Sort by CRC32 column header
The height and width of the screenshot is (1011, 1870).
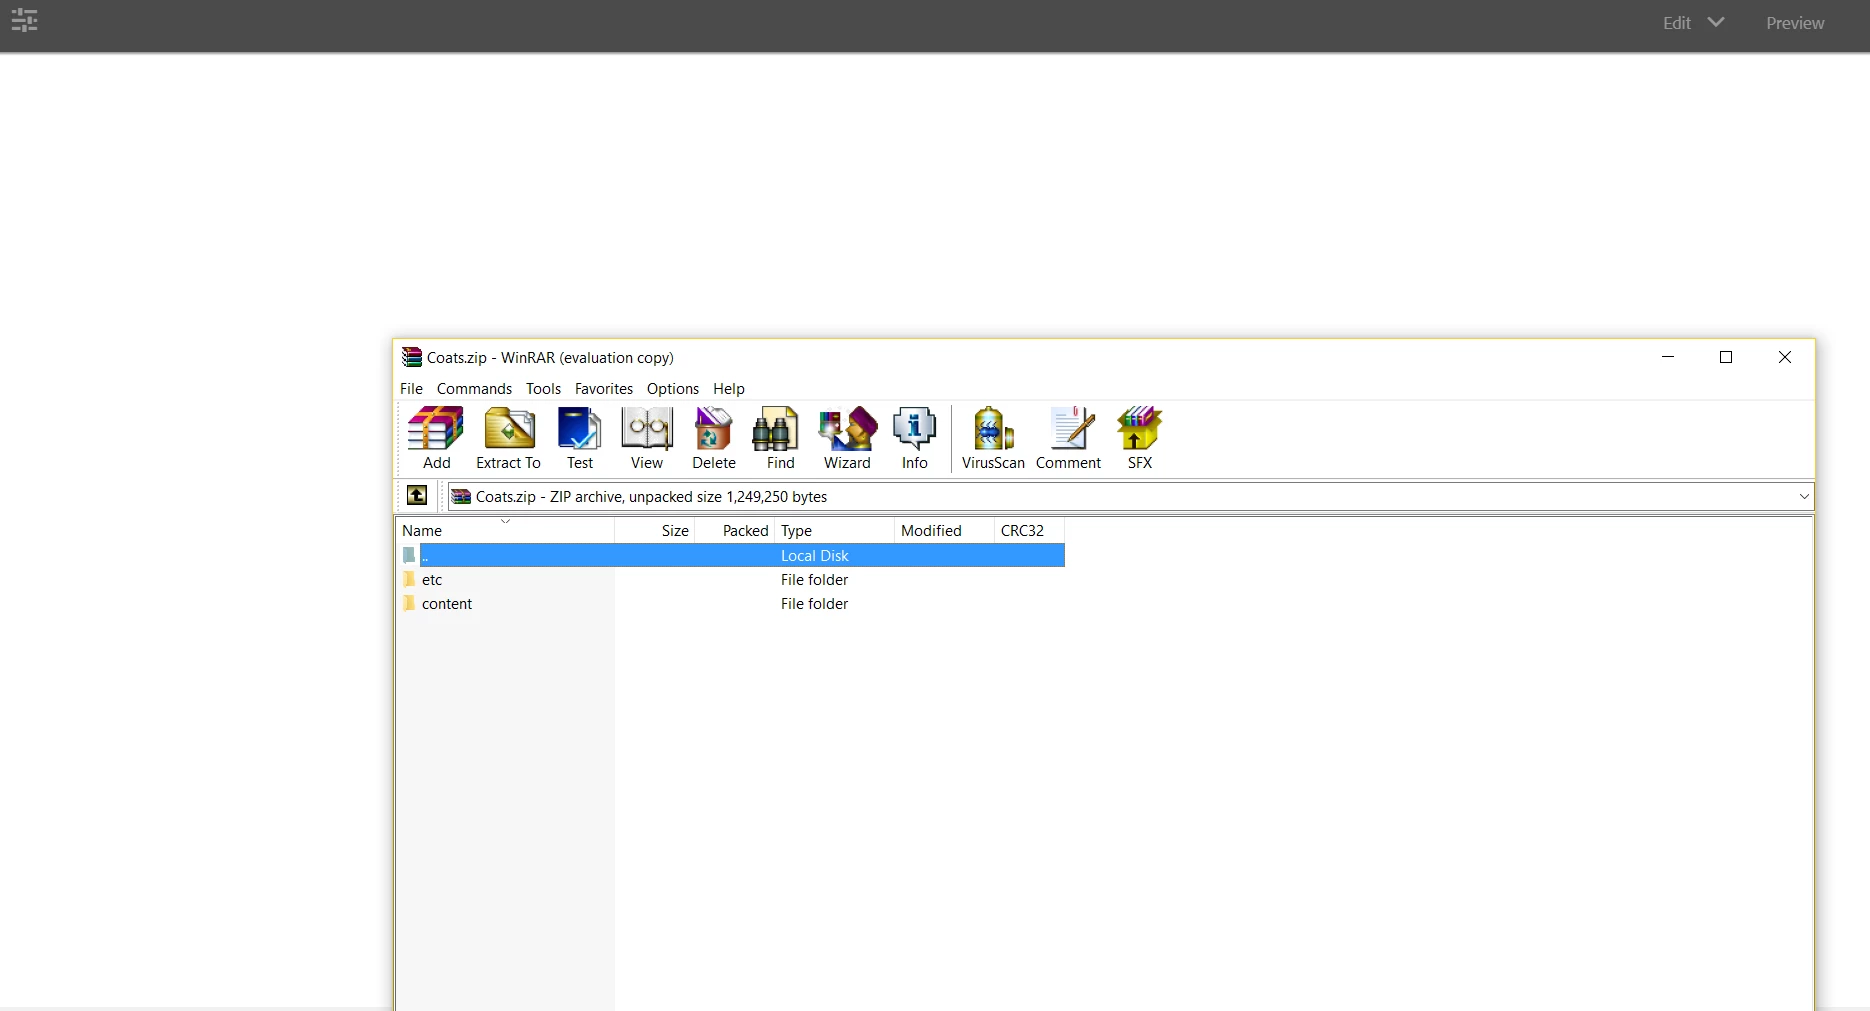1030,530
